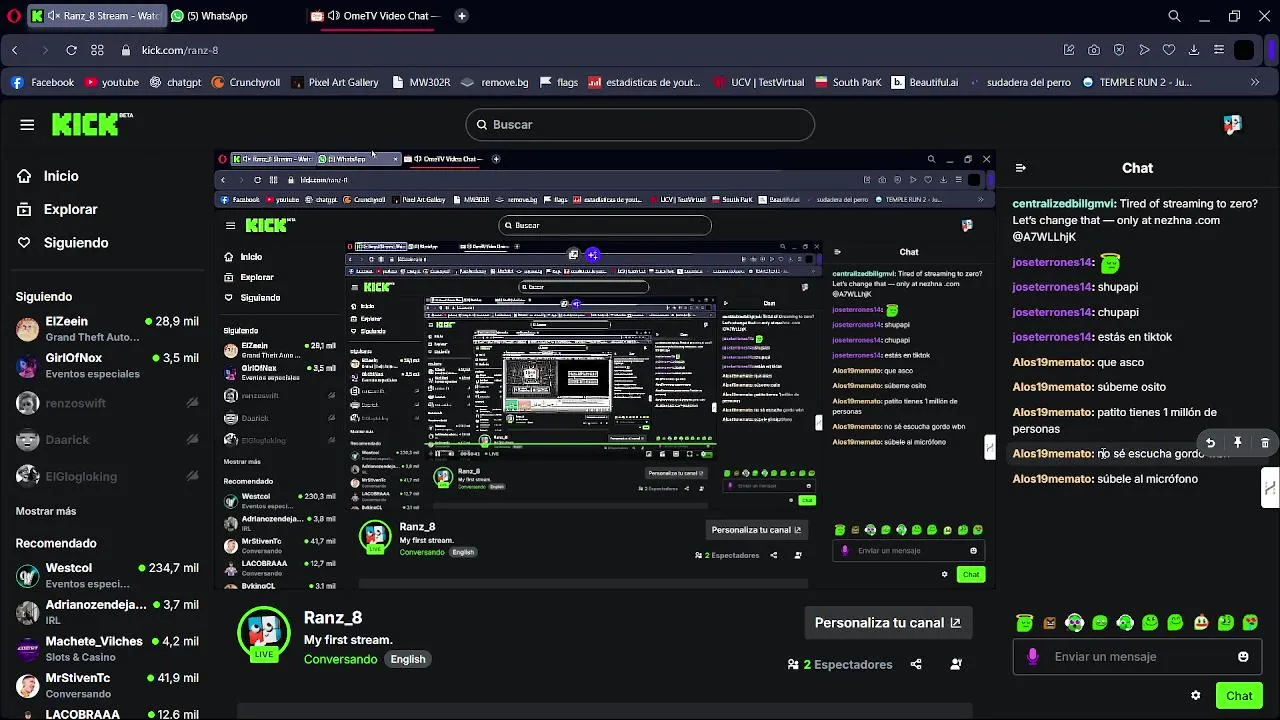Open the tab search magnifier icon

(1175, 16)
